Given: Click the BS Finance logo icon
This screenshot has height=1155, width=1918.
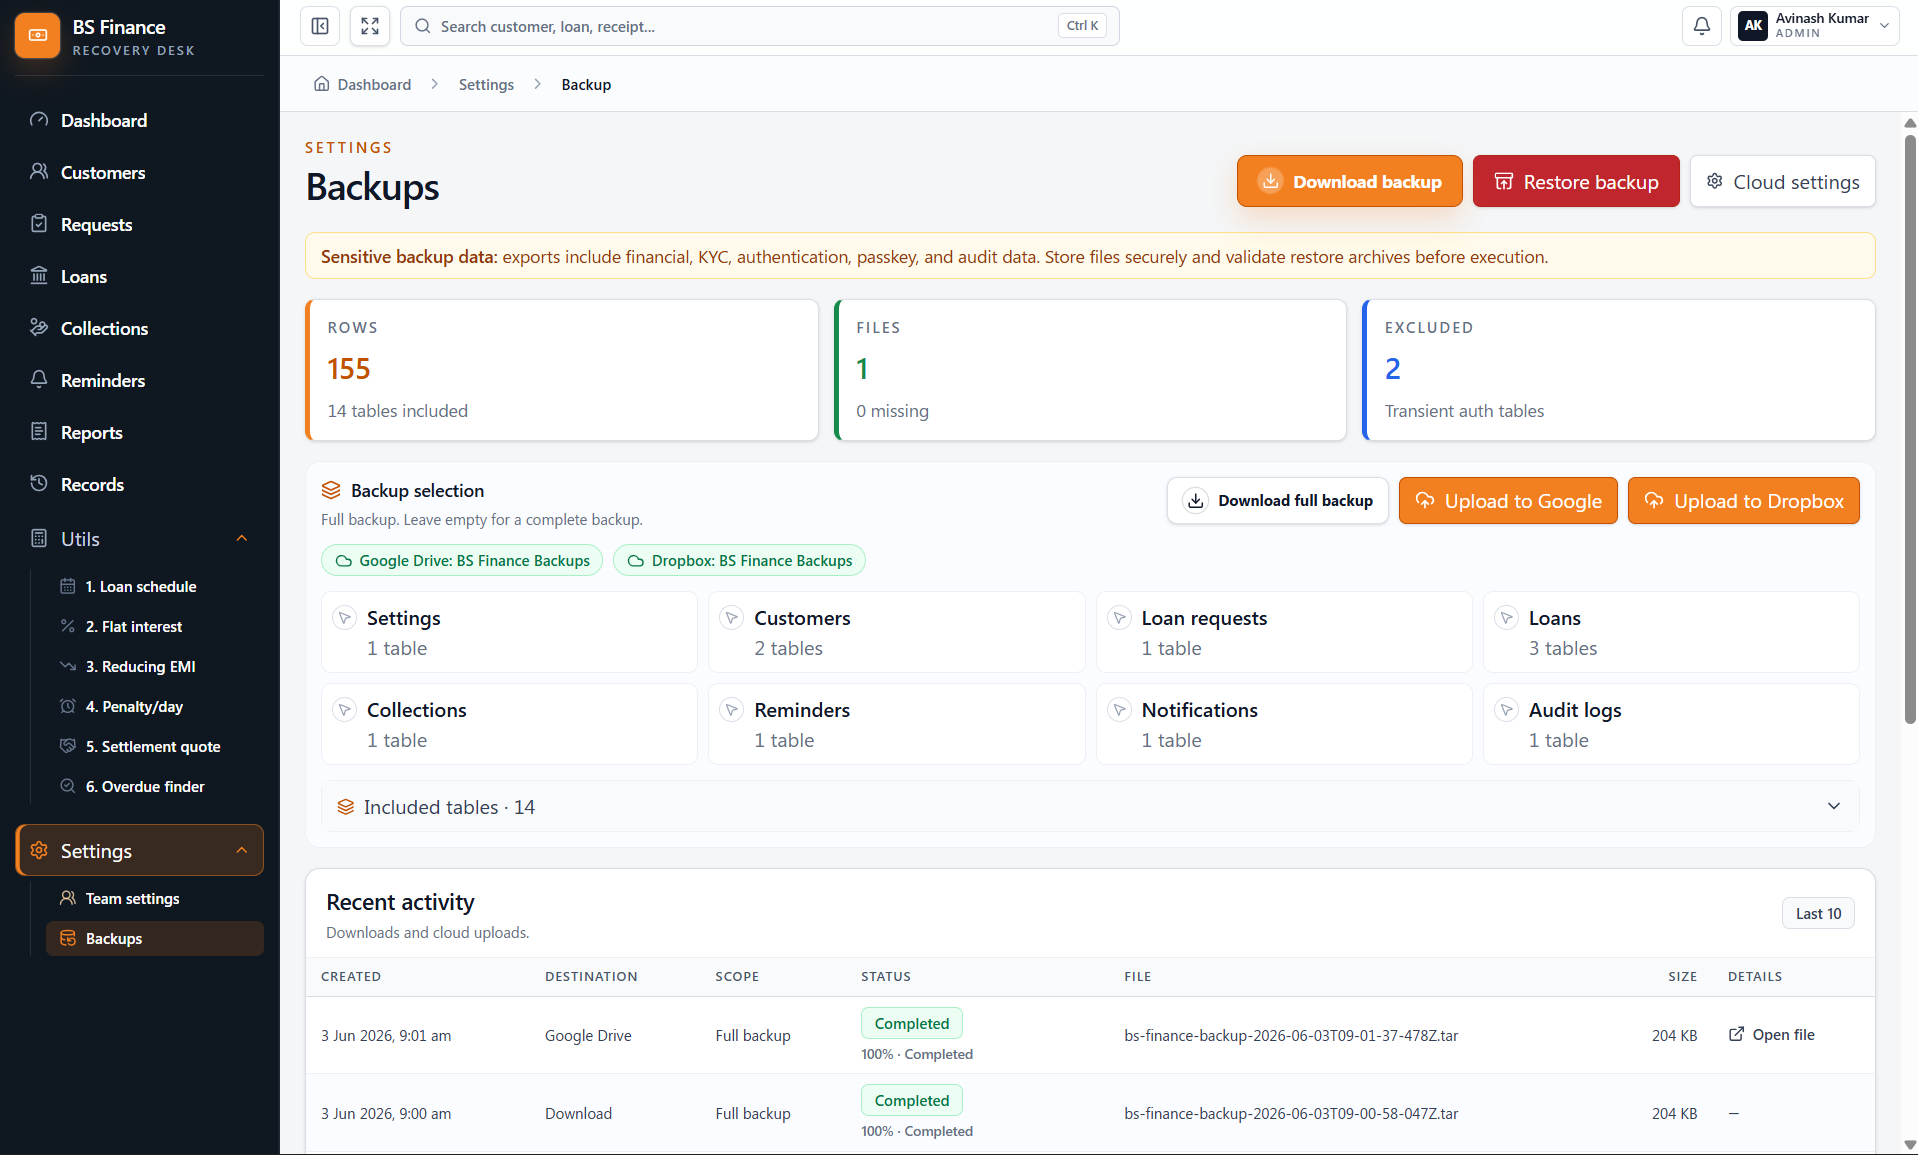Looking at the screenshot, I should 37,36.
